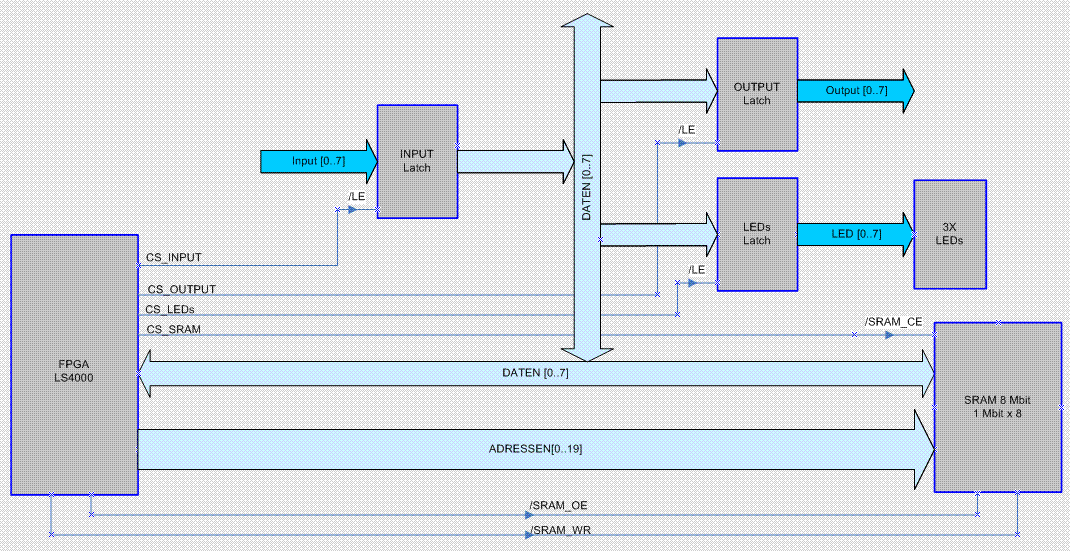Click the LEDs Latch block

757,234
